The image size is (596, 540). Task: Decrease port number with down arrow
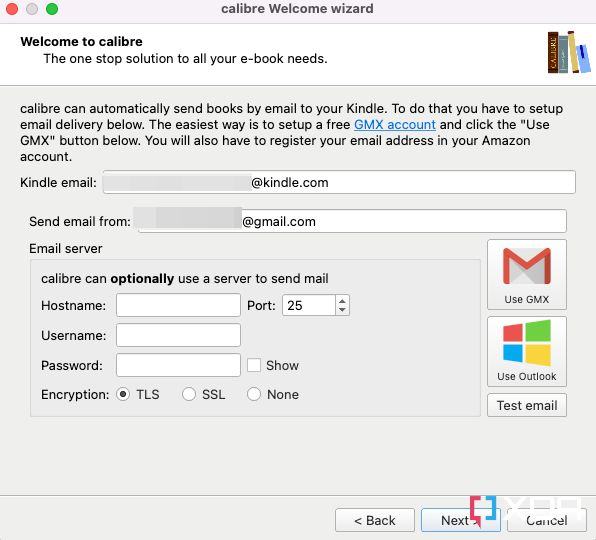point(342,310)
